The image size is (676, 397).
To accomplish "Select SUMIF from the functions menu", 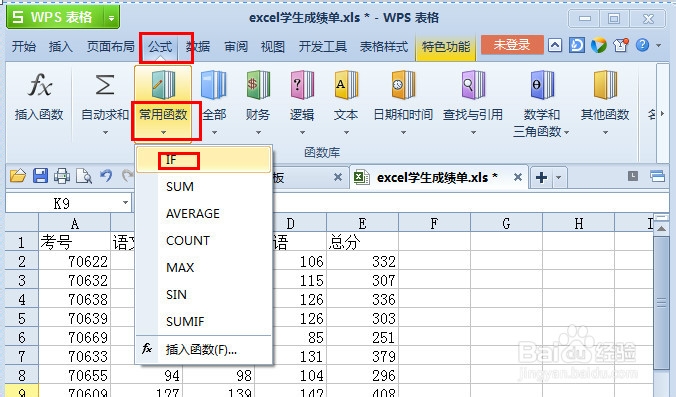I will [x=203, y=321].
